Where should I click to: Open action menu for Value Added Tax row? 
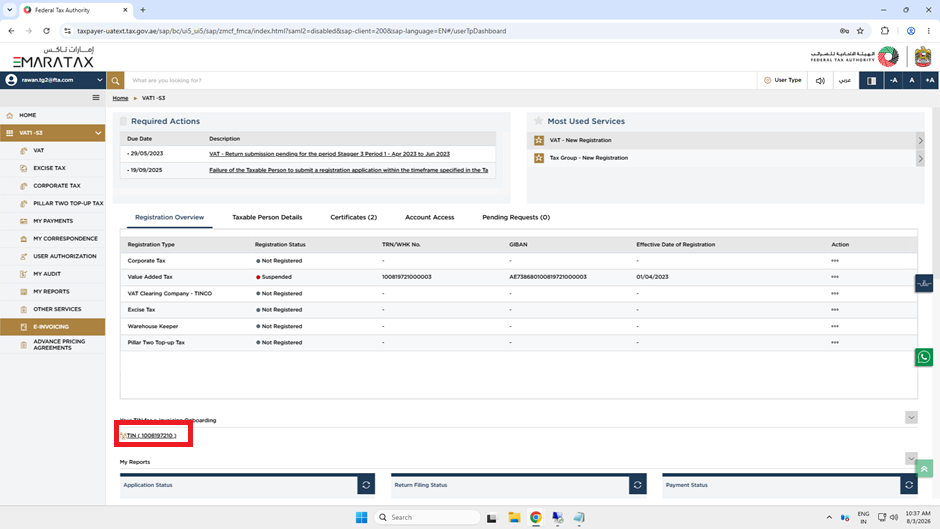(x=835, y=277)
